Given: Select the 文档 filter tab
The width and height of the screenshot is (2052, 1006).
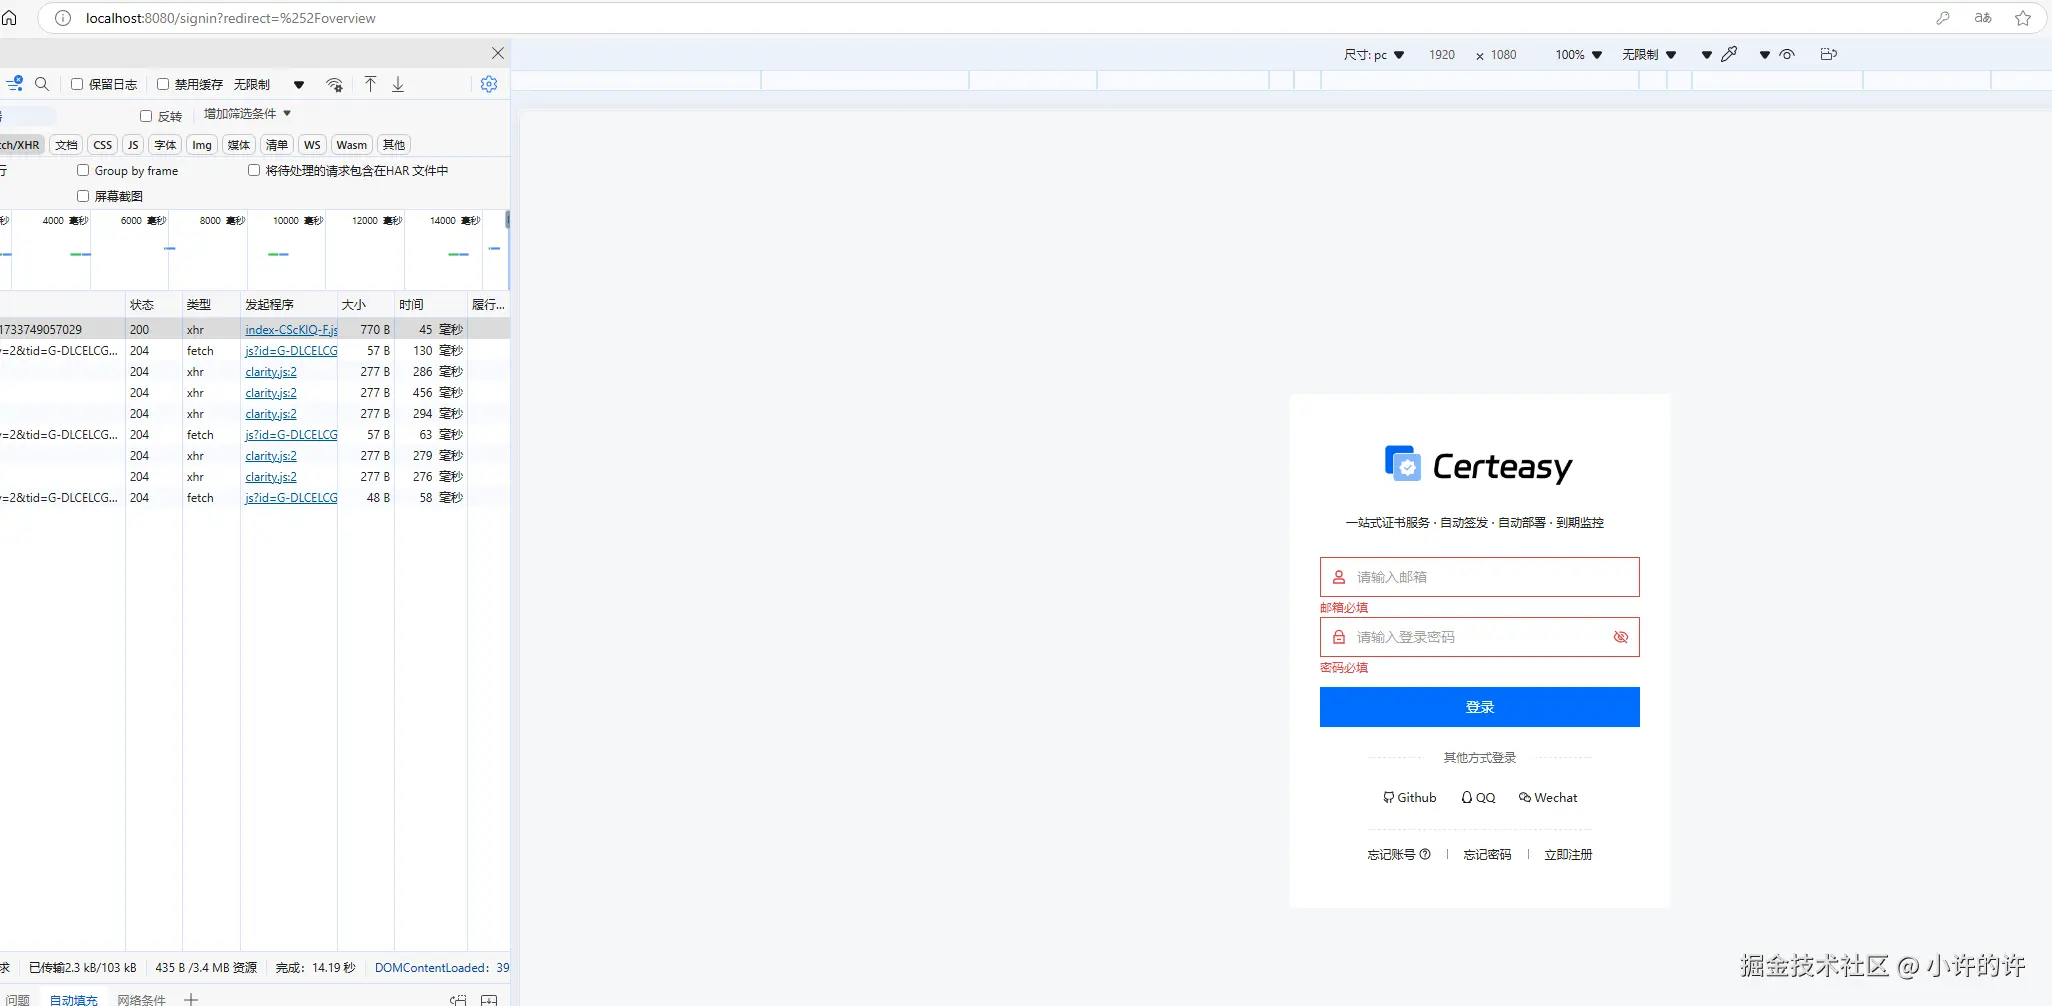Looking at the screenshot, I should 67,145.
